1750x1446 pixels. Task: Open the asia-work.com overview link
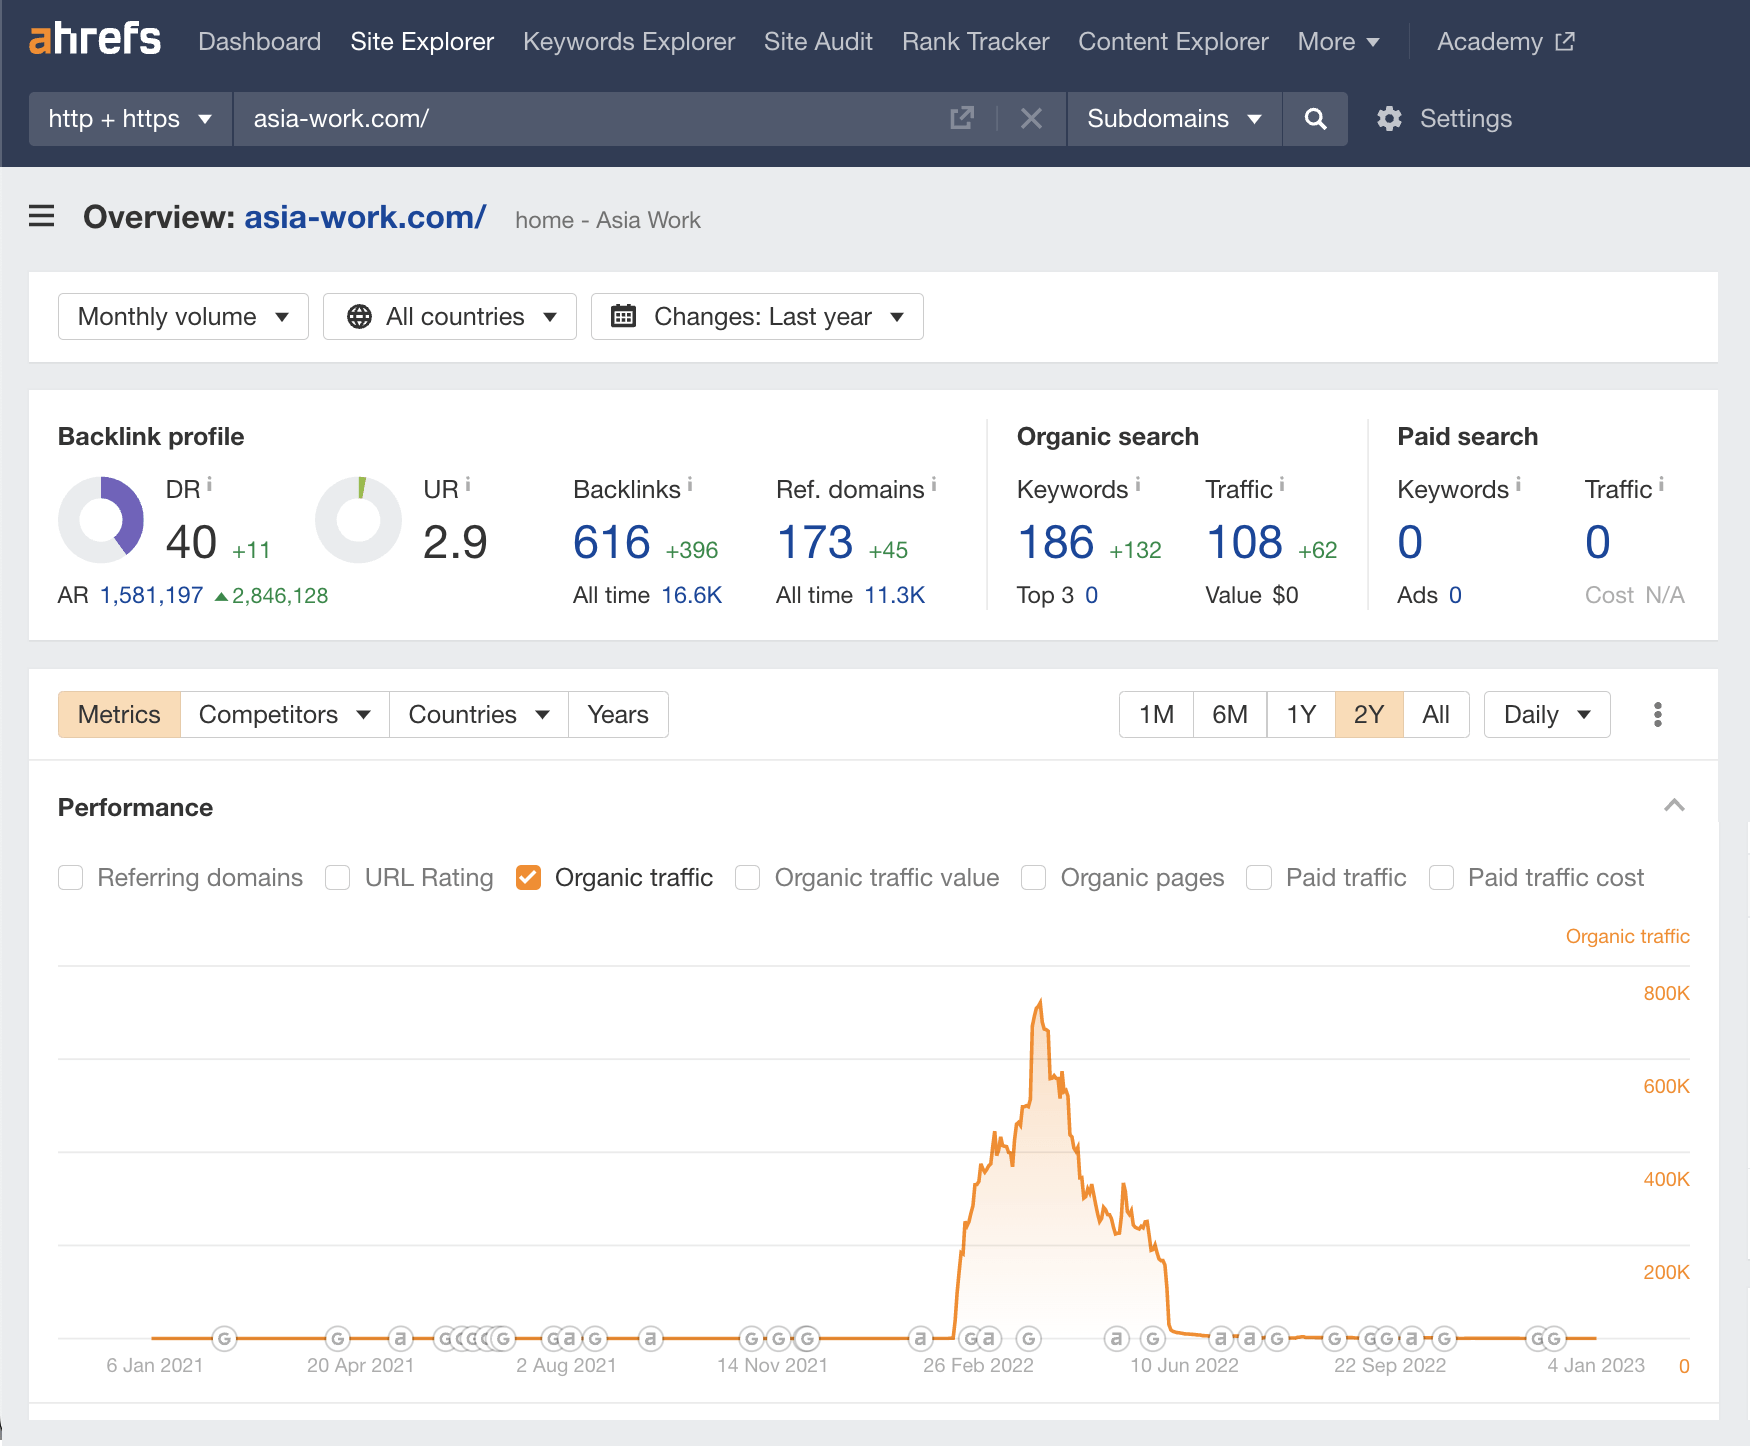click(x=364, y=218)
